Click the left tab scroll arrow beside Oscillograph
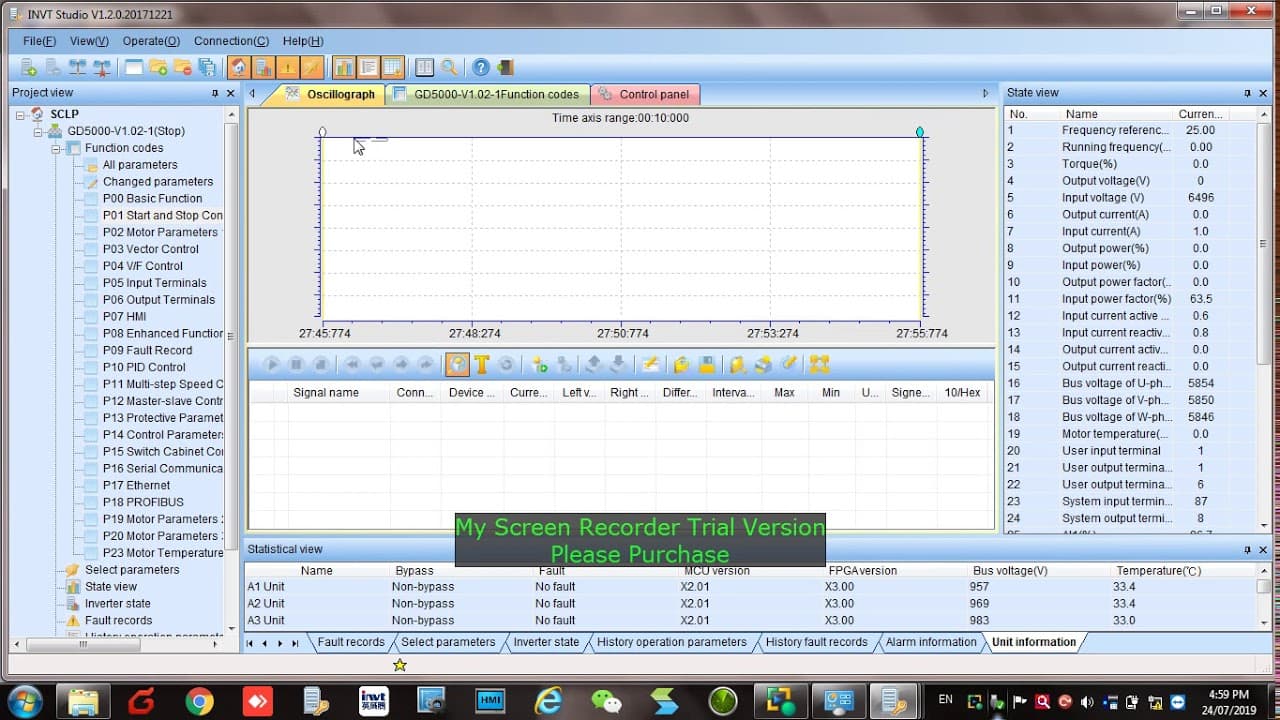The width and height of the screenshot is (1280, 720). click(252, 94)
